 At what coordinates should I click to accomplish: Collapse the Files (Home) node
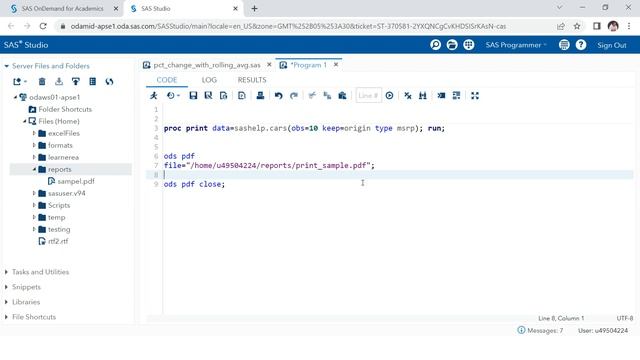tap(24, 121)
